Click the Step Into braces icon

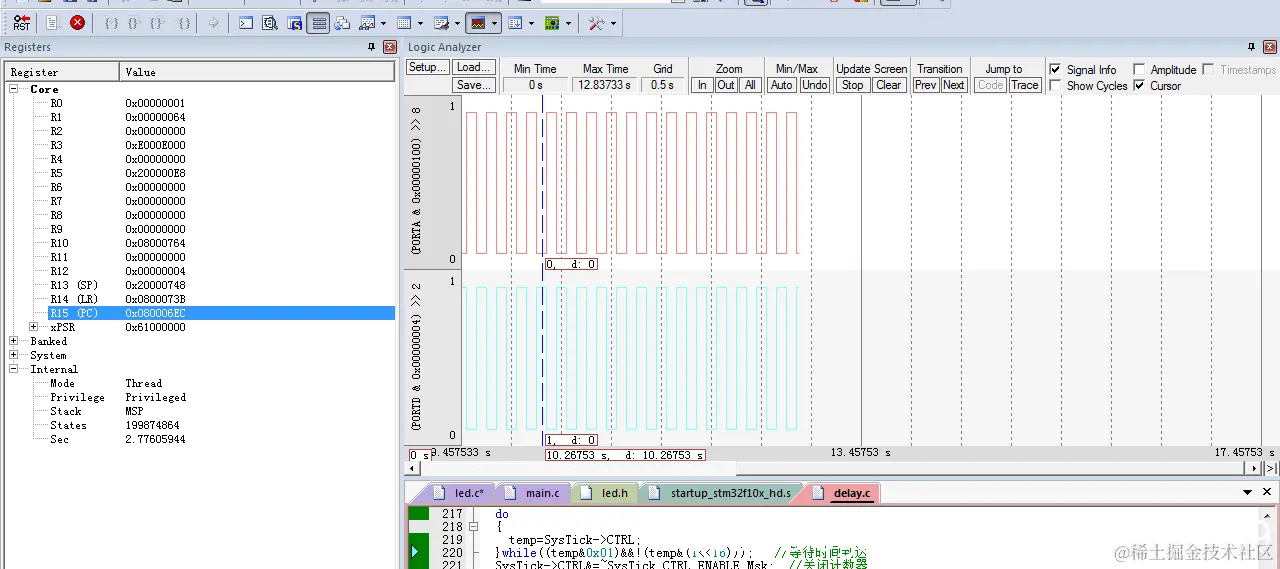[112, 23]
